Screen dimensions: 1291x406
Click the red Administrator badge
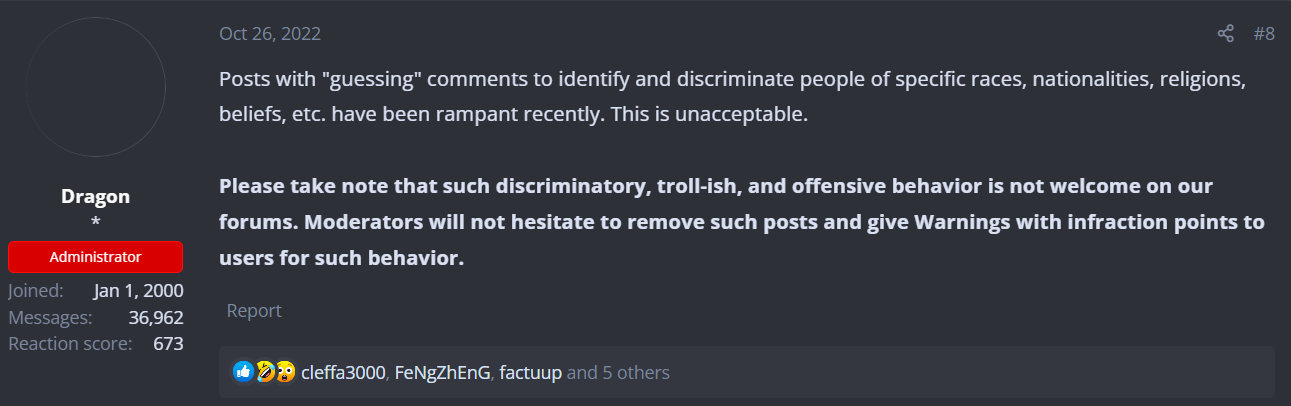pos(96,257)
